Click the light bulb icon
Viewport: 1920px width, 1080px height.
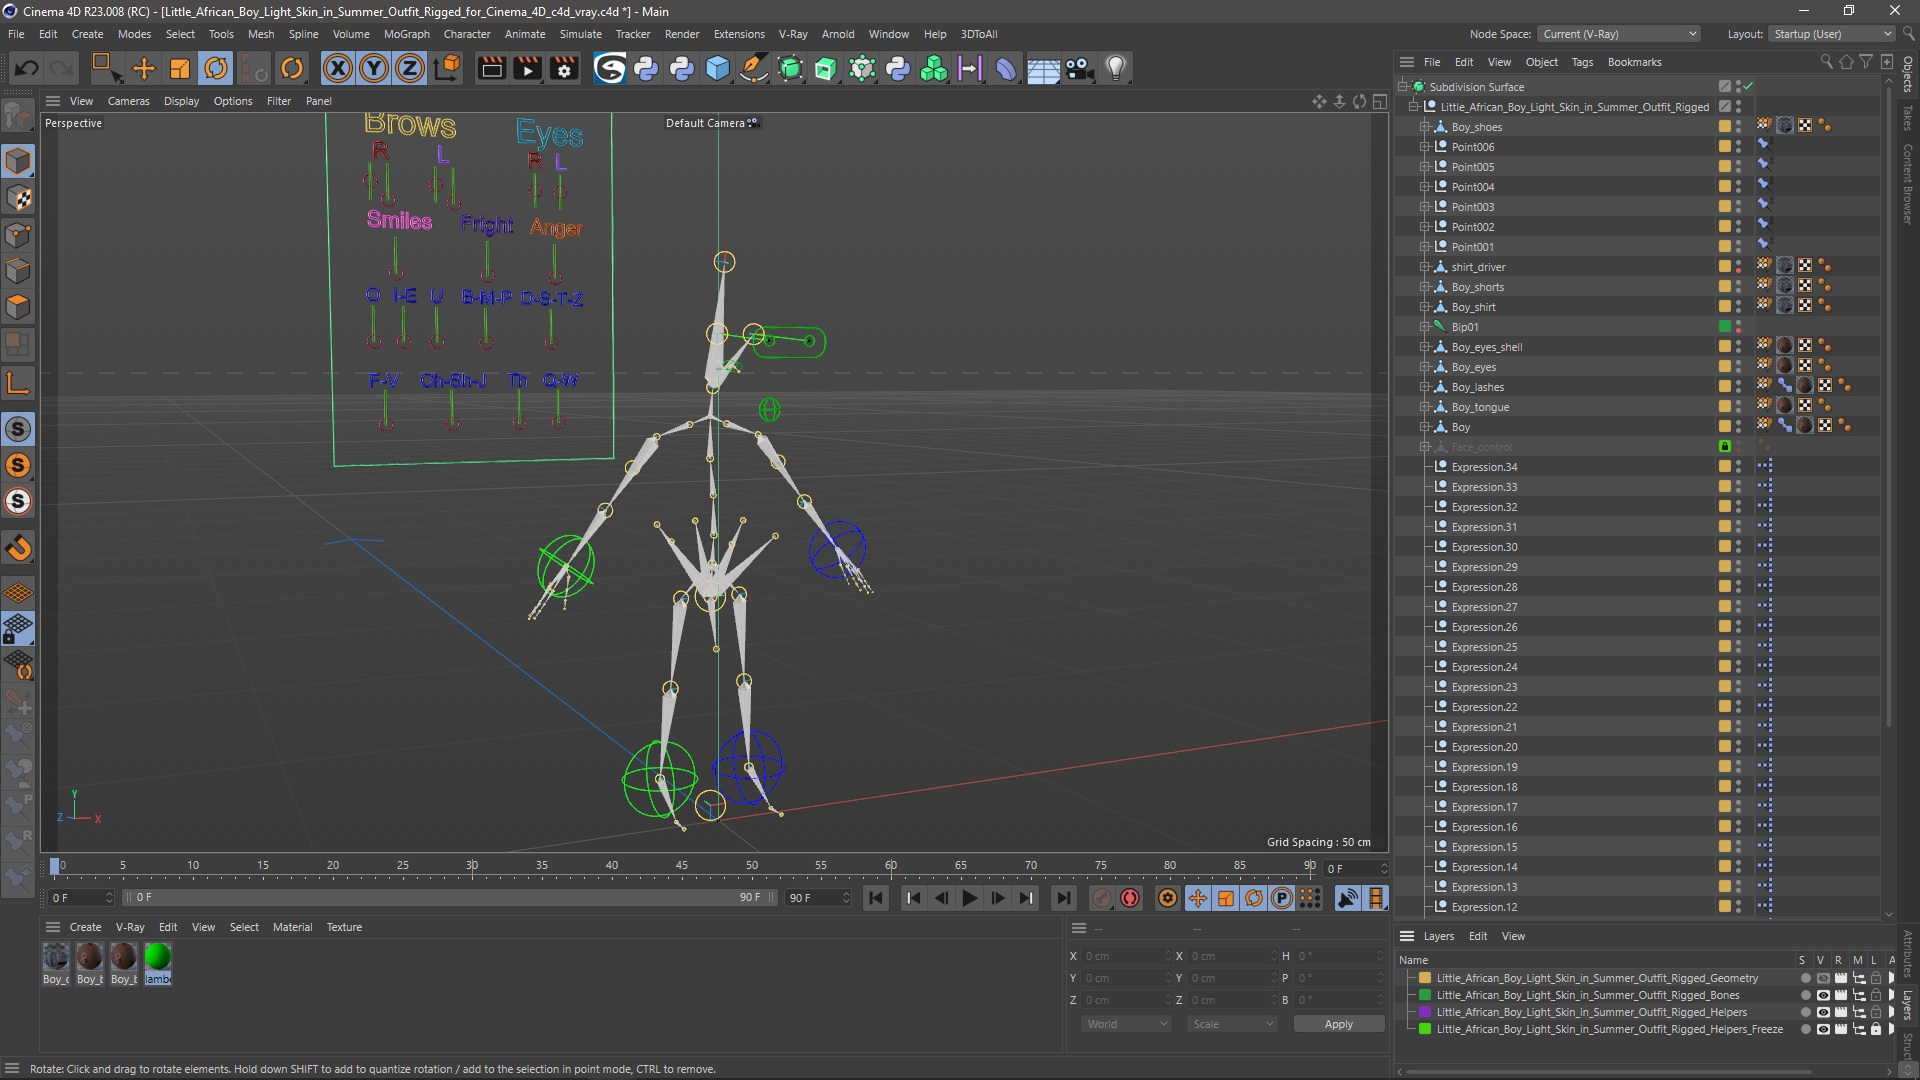point(1116,68)
